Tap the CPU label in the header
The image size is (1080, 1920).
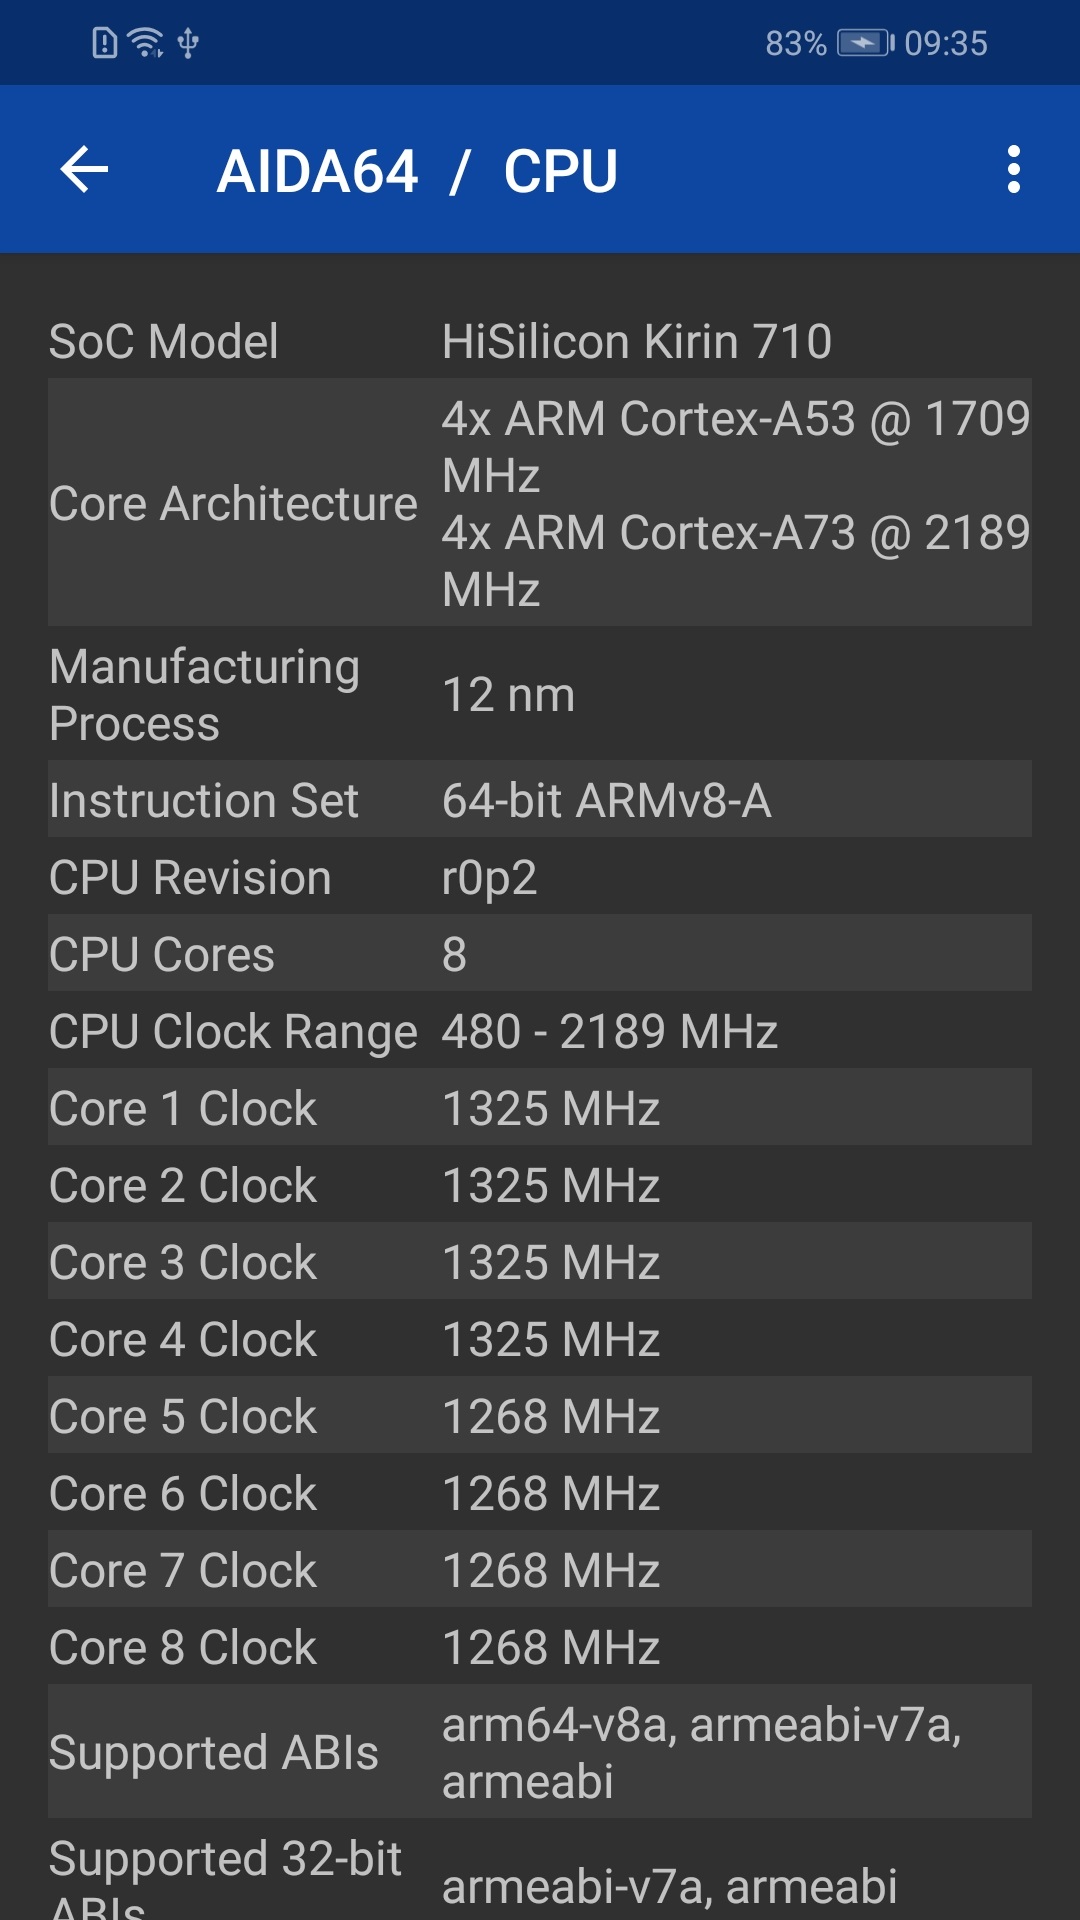click(x=559, y=170)
